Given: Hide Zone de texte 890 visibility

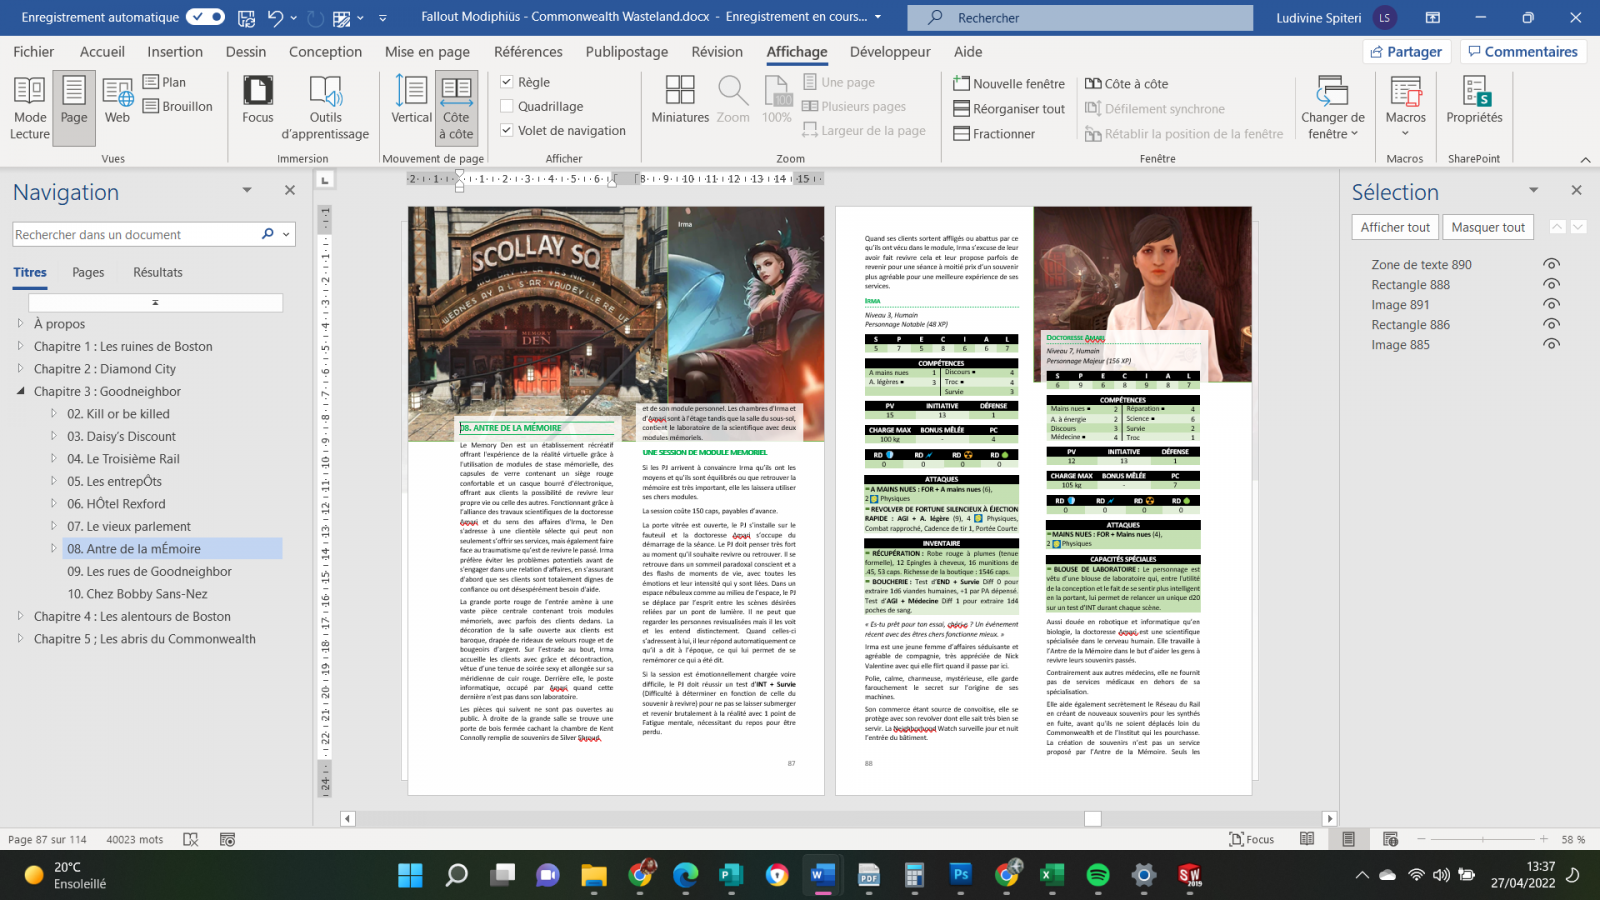Looking at the screenshot, I should 1551,264.
